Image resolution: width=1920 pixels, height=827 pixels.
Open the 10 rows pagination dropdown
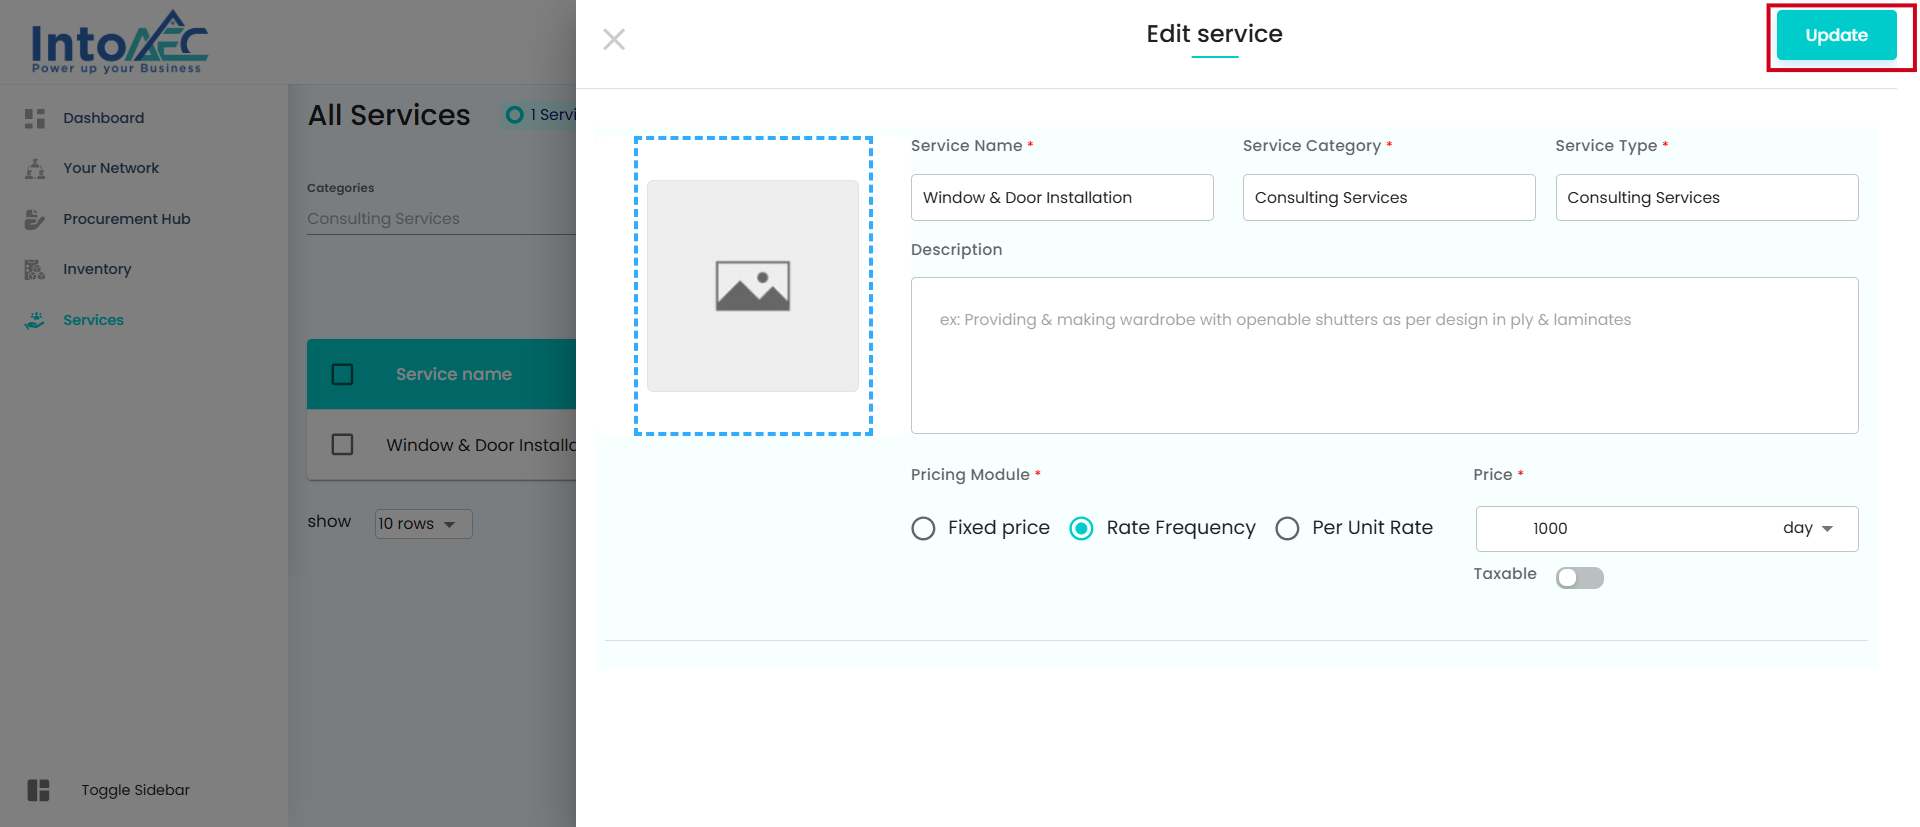pyautogui.click(x=422, y=524)
